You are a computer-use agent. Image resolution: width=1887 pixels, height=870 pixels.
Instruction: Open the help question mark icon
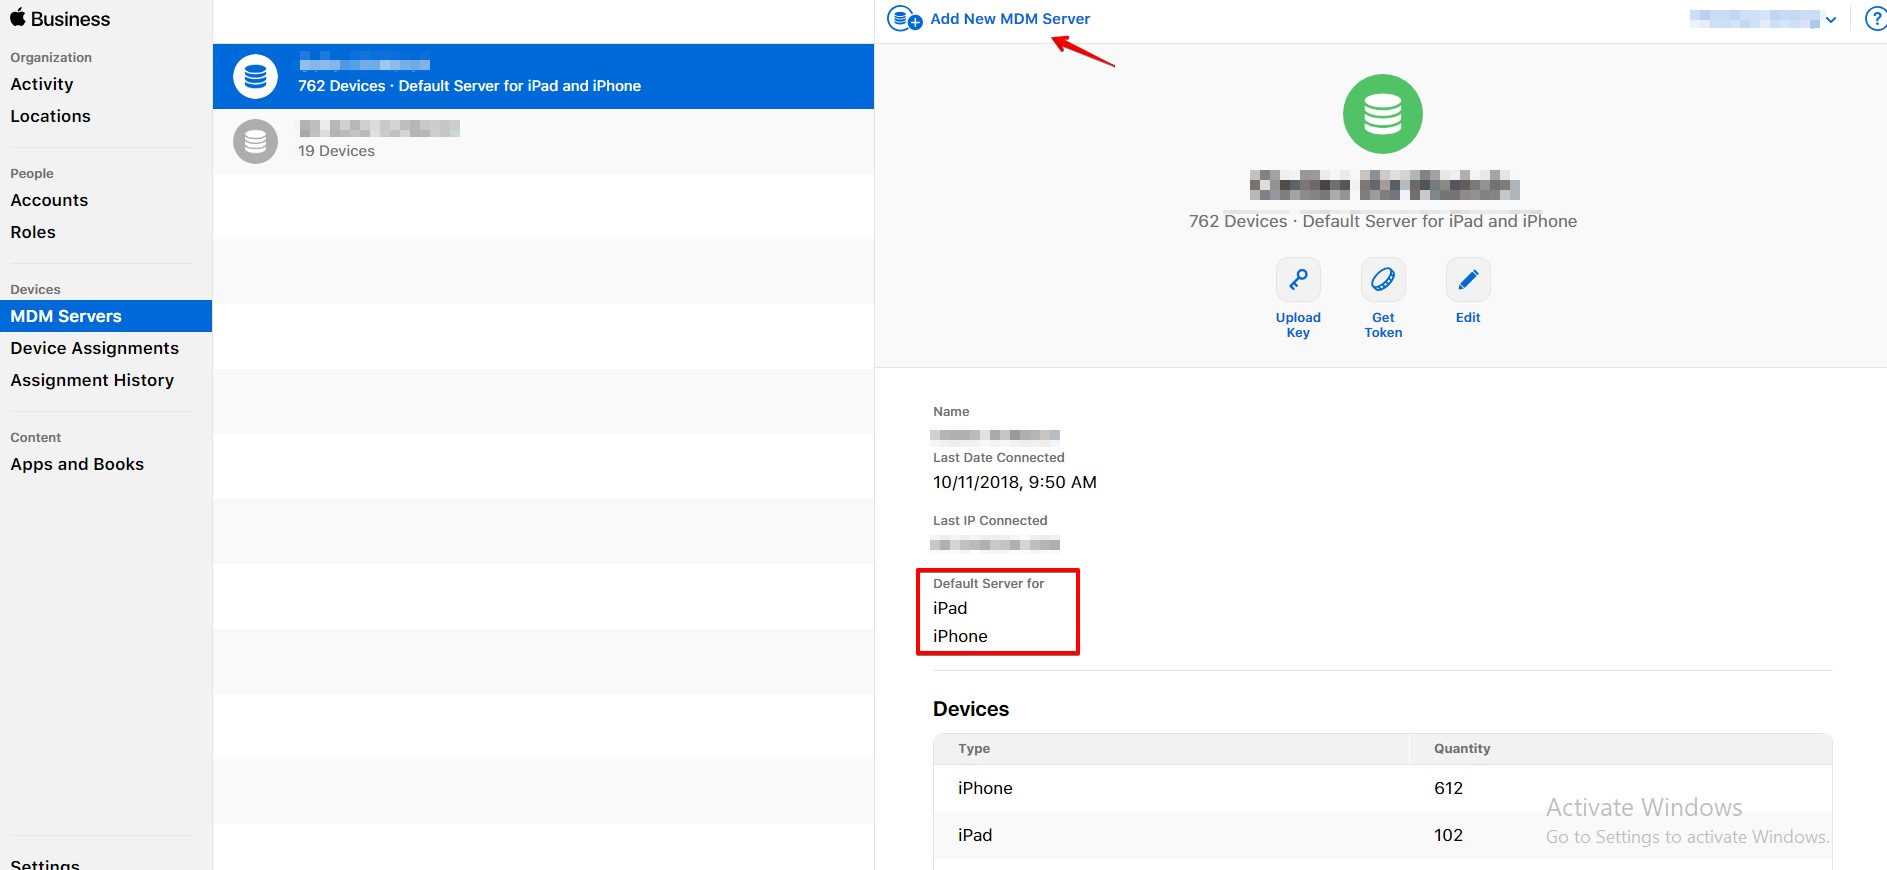tap(1875, 19)
